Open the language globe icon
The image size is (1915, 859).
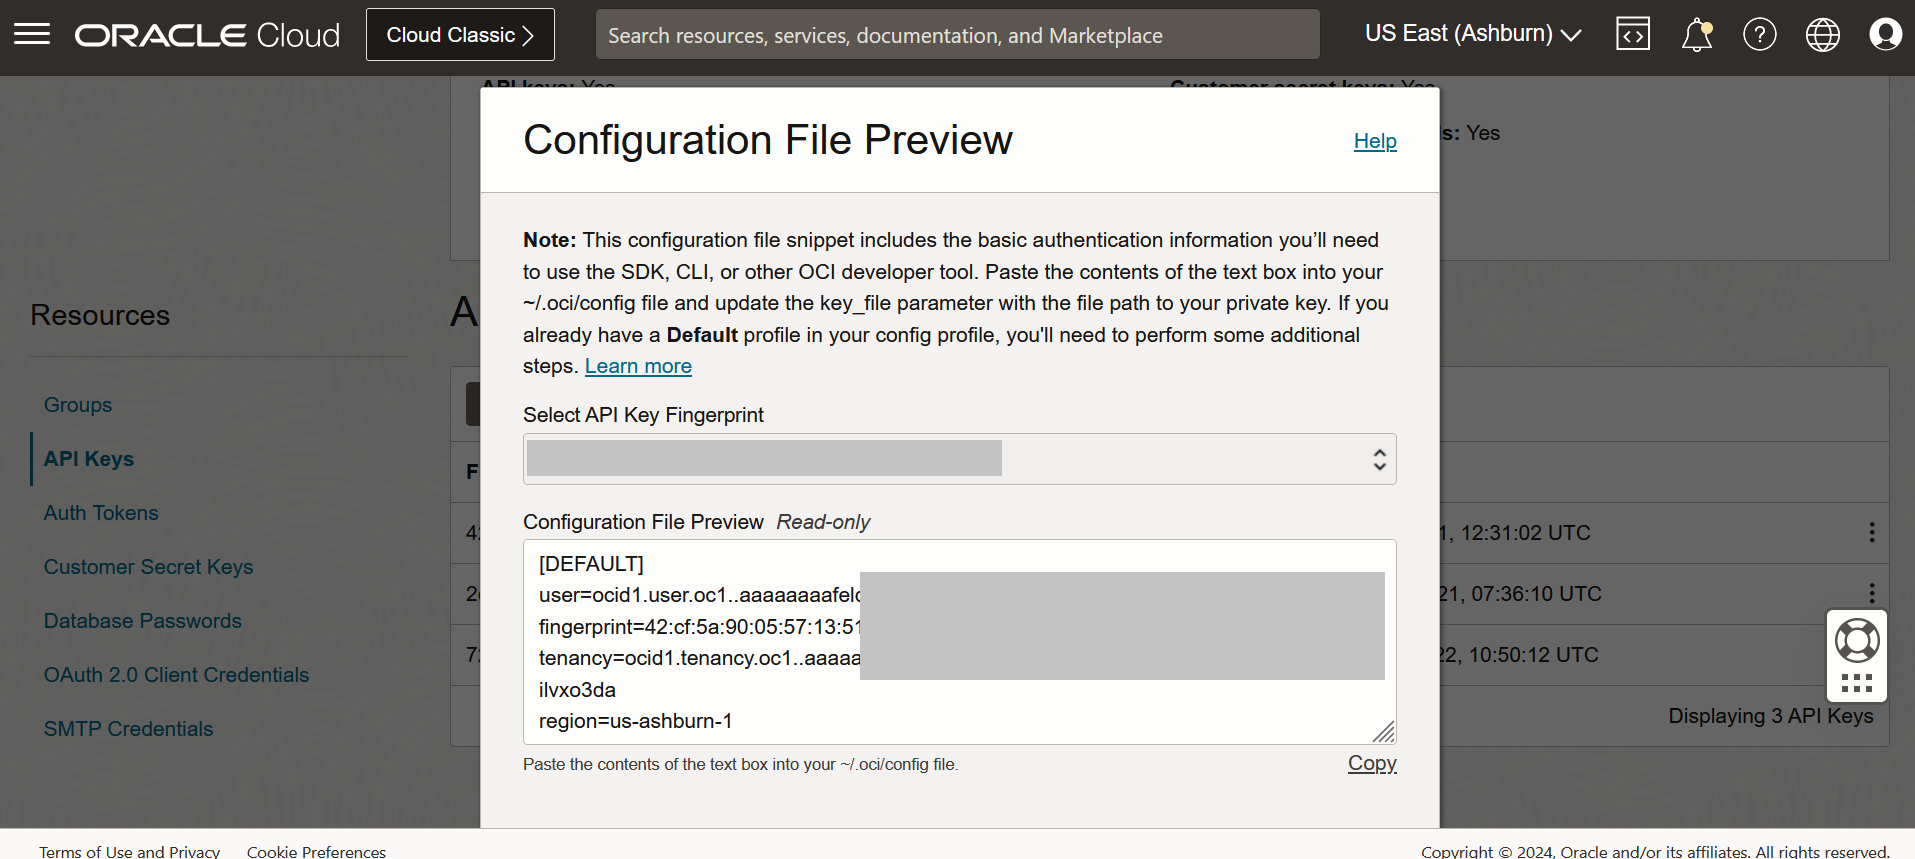1823,35
